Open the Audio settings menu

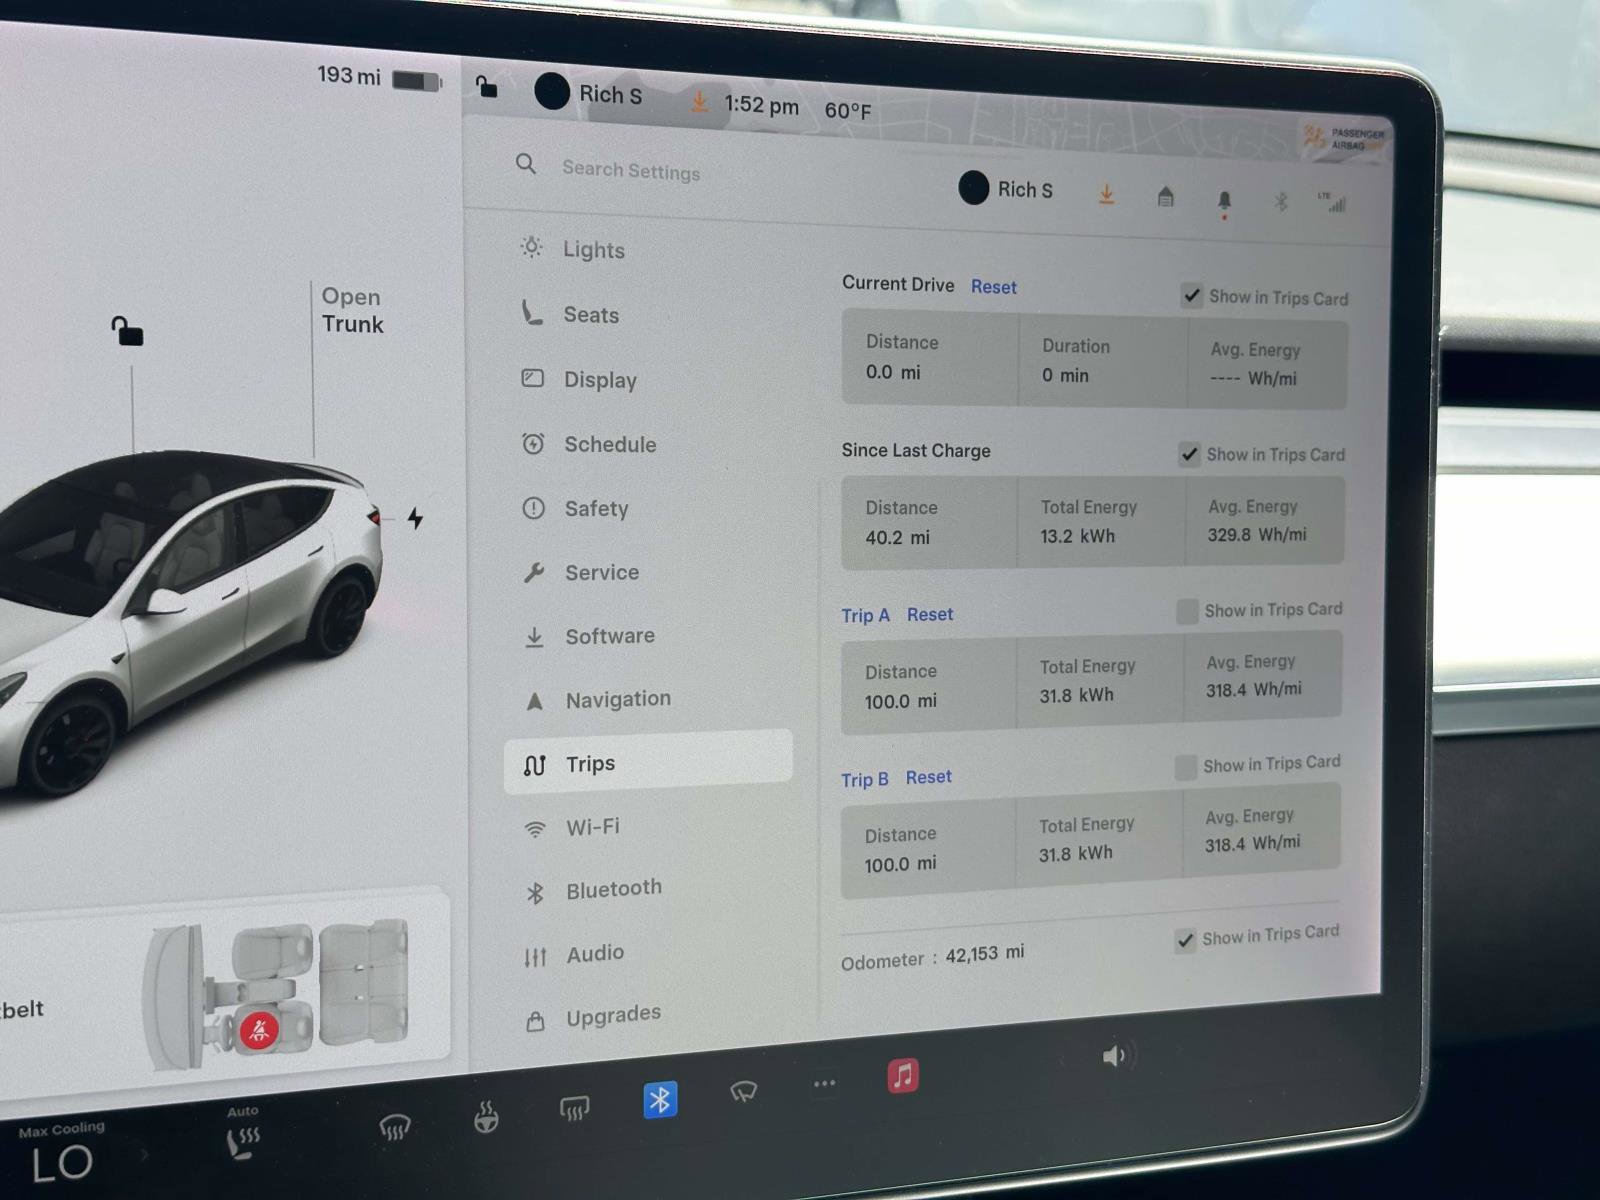coord(574,955)
